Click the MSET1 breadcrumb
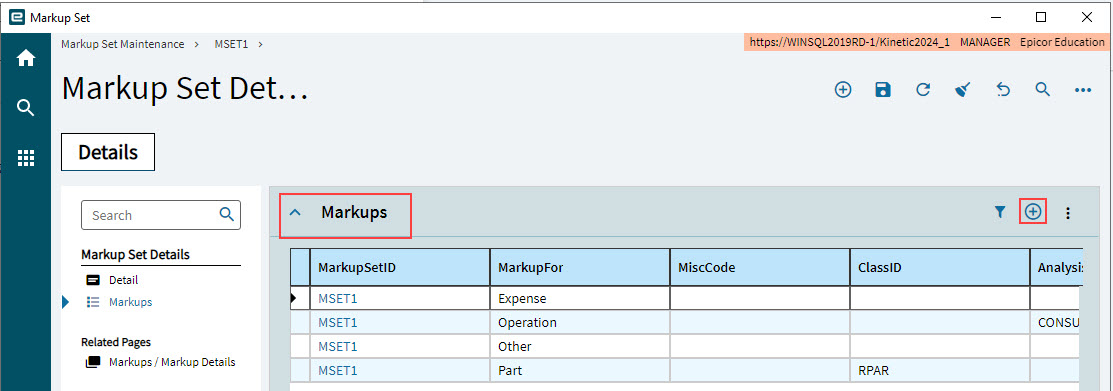Viewport: 1113px width, 391px height. [x=231, y=44]
